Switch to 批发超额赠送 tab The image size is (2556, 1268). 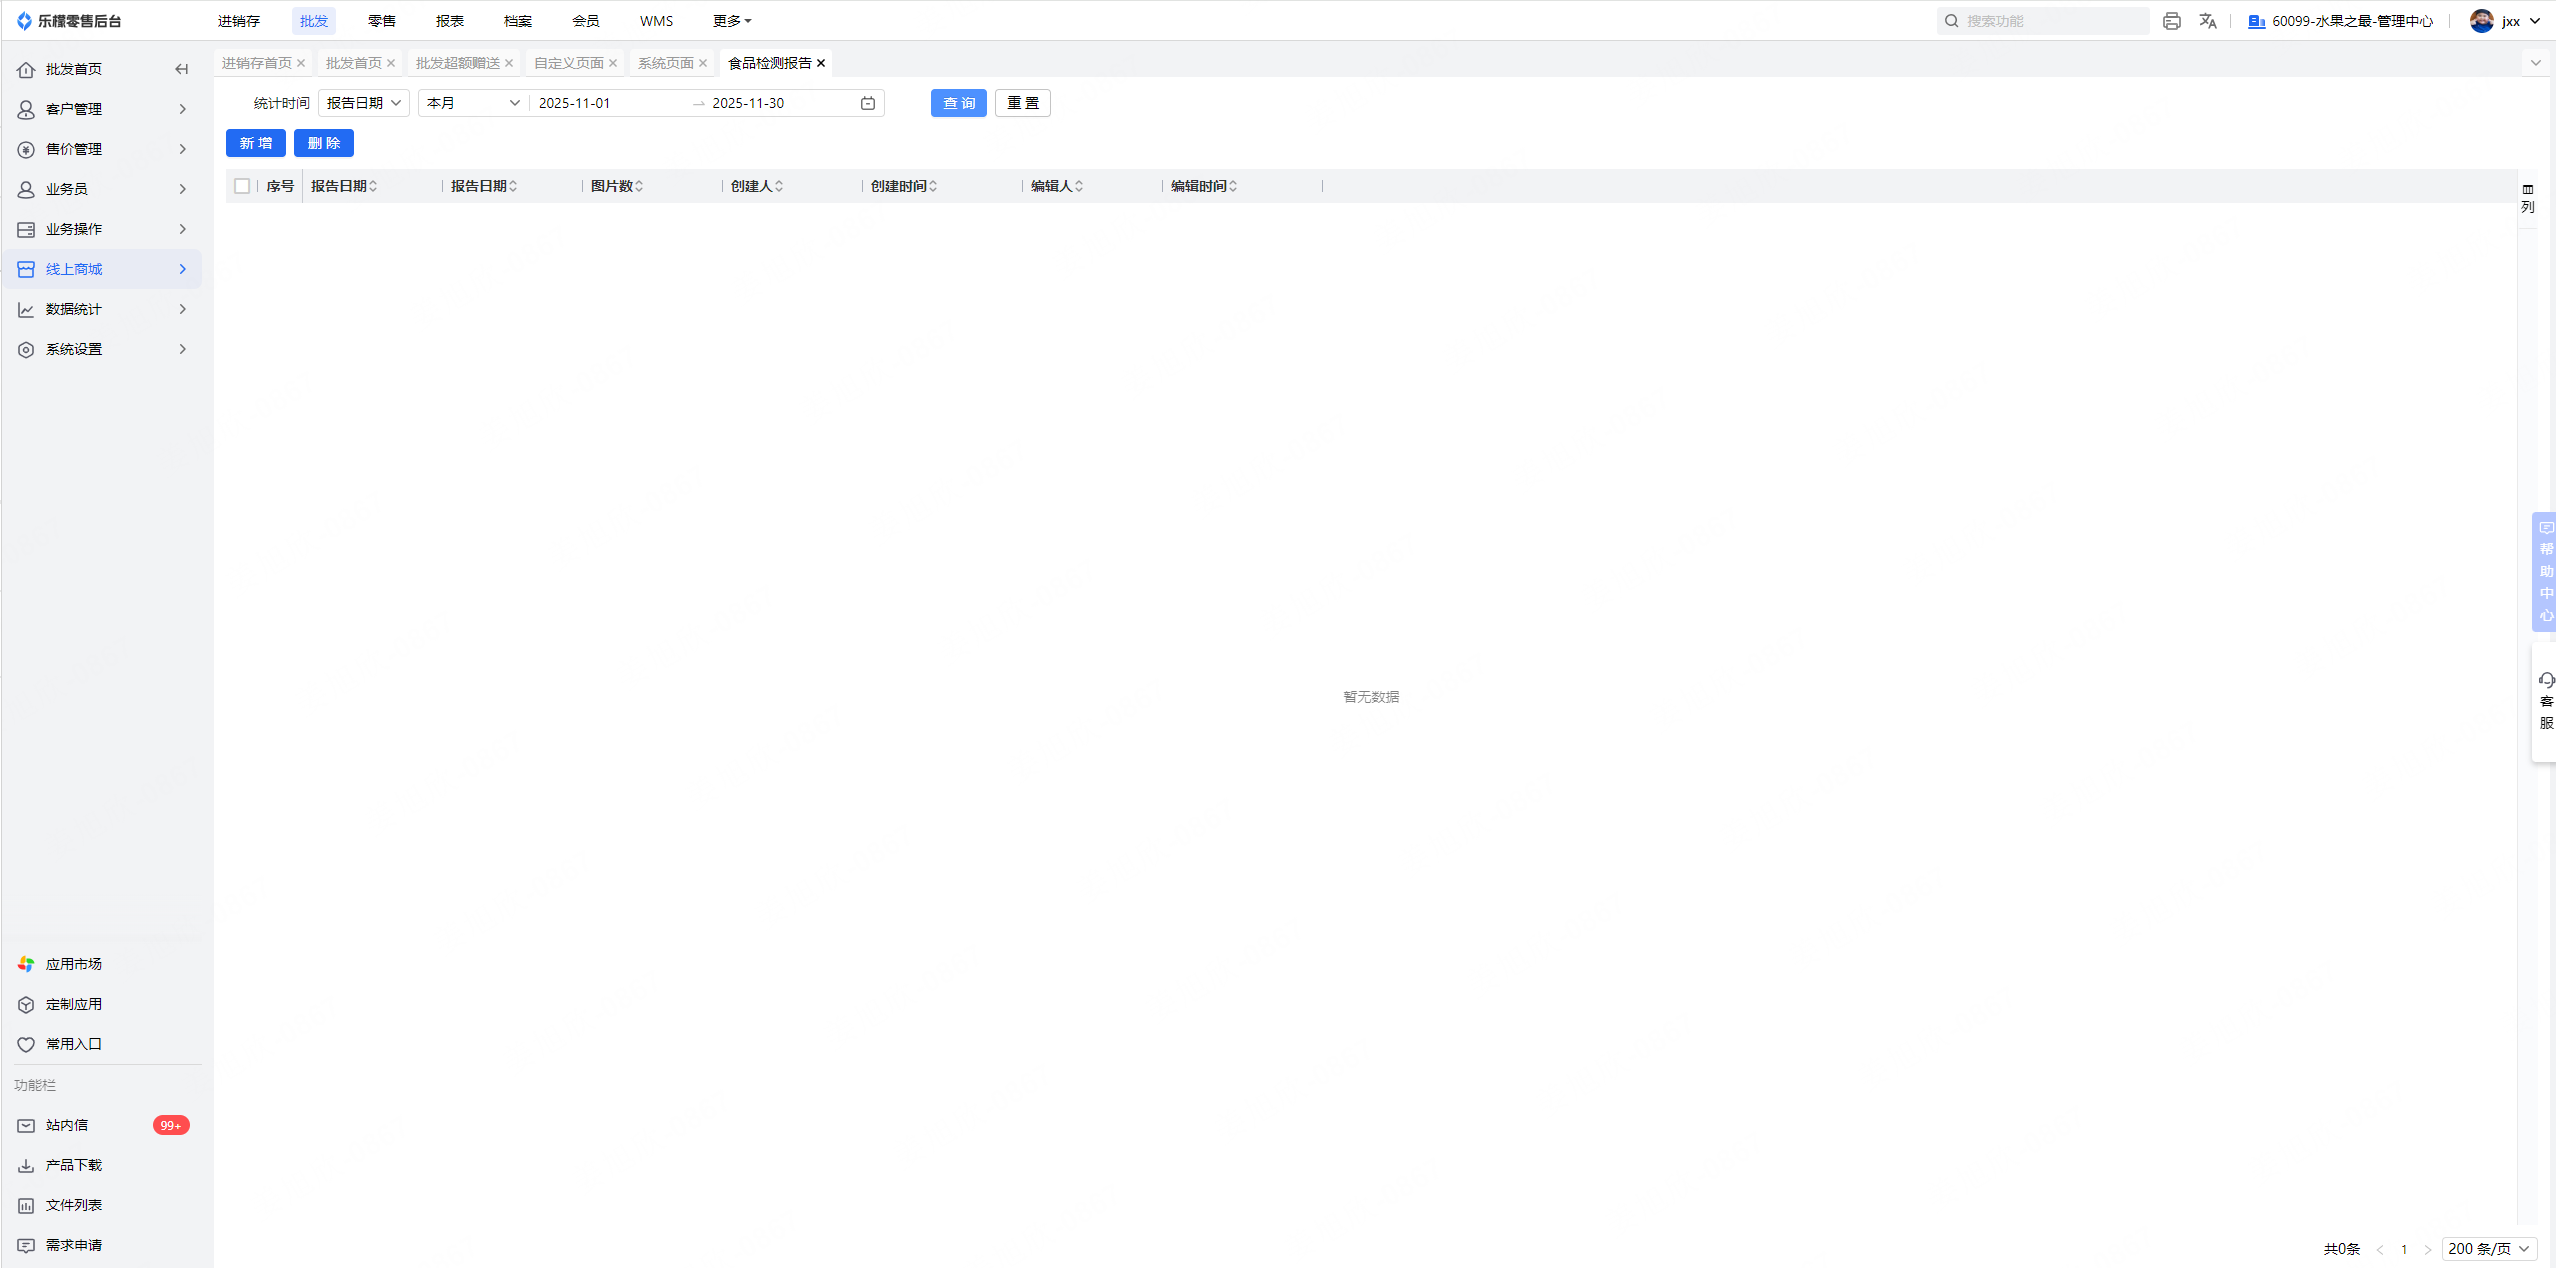click(x=457, y=63)
